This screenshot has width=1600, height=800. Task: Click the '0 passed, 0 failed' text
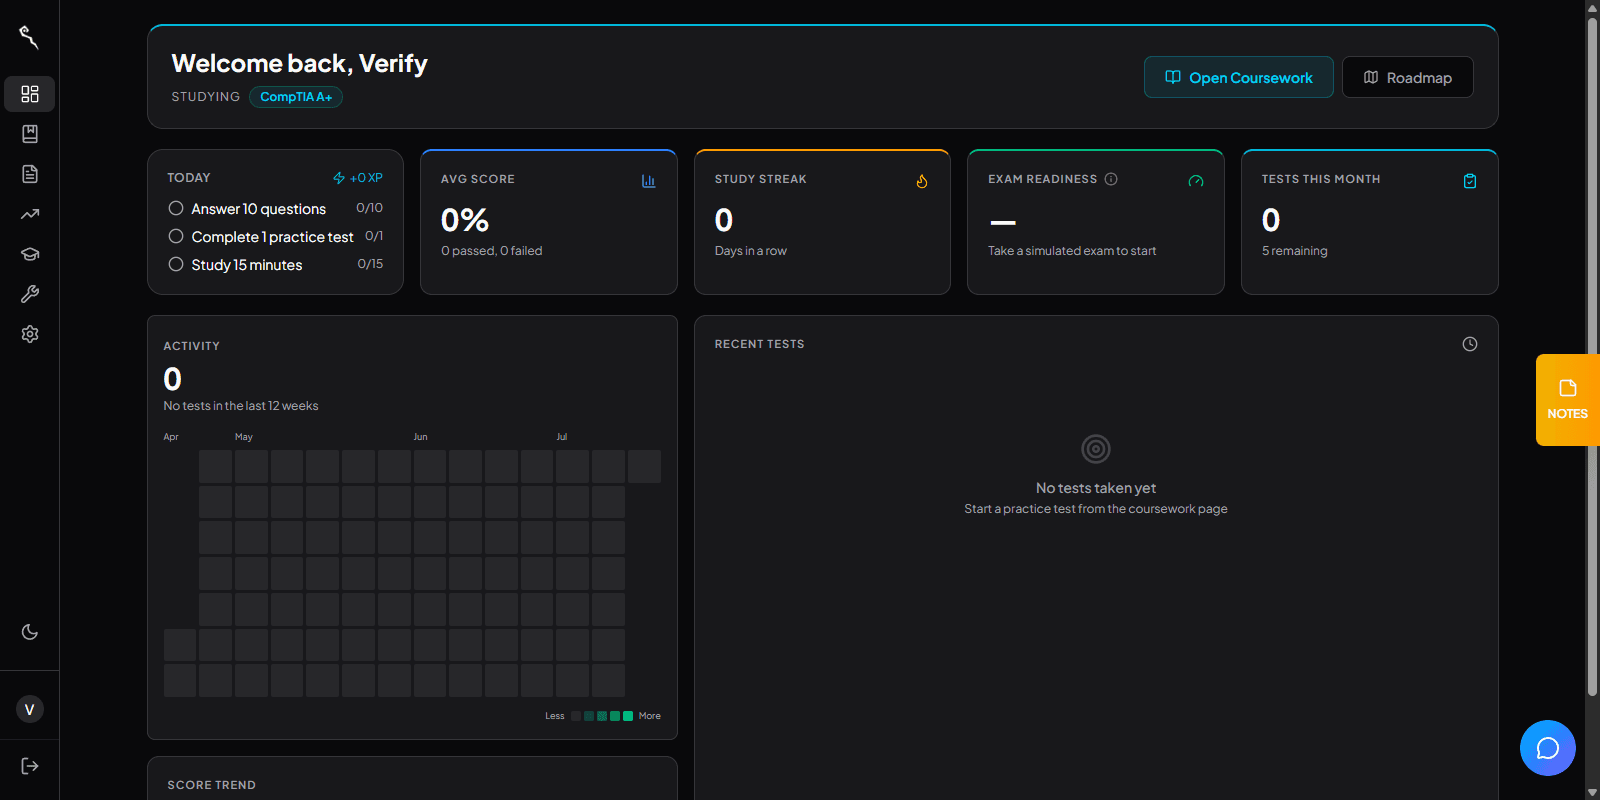pos(492,251)
